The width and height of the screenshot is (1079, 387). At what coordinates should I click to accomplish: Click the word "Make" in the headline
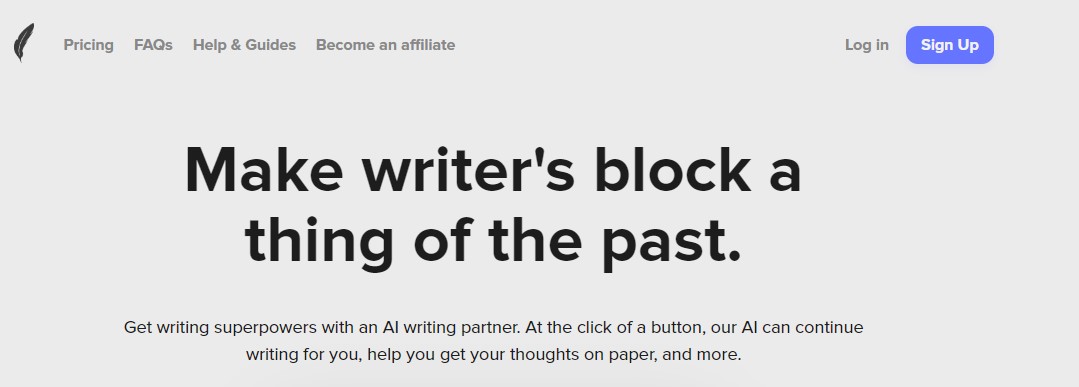click(264, 170)
